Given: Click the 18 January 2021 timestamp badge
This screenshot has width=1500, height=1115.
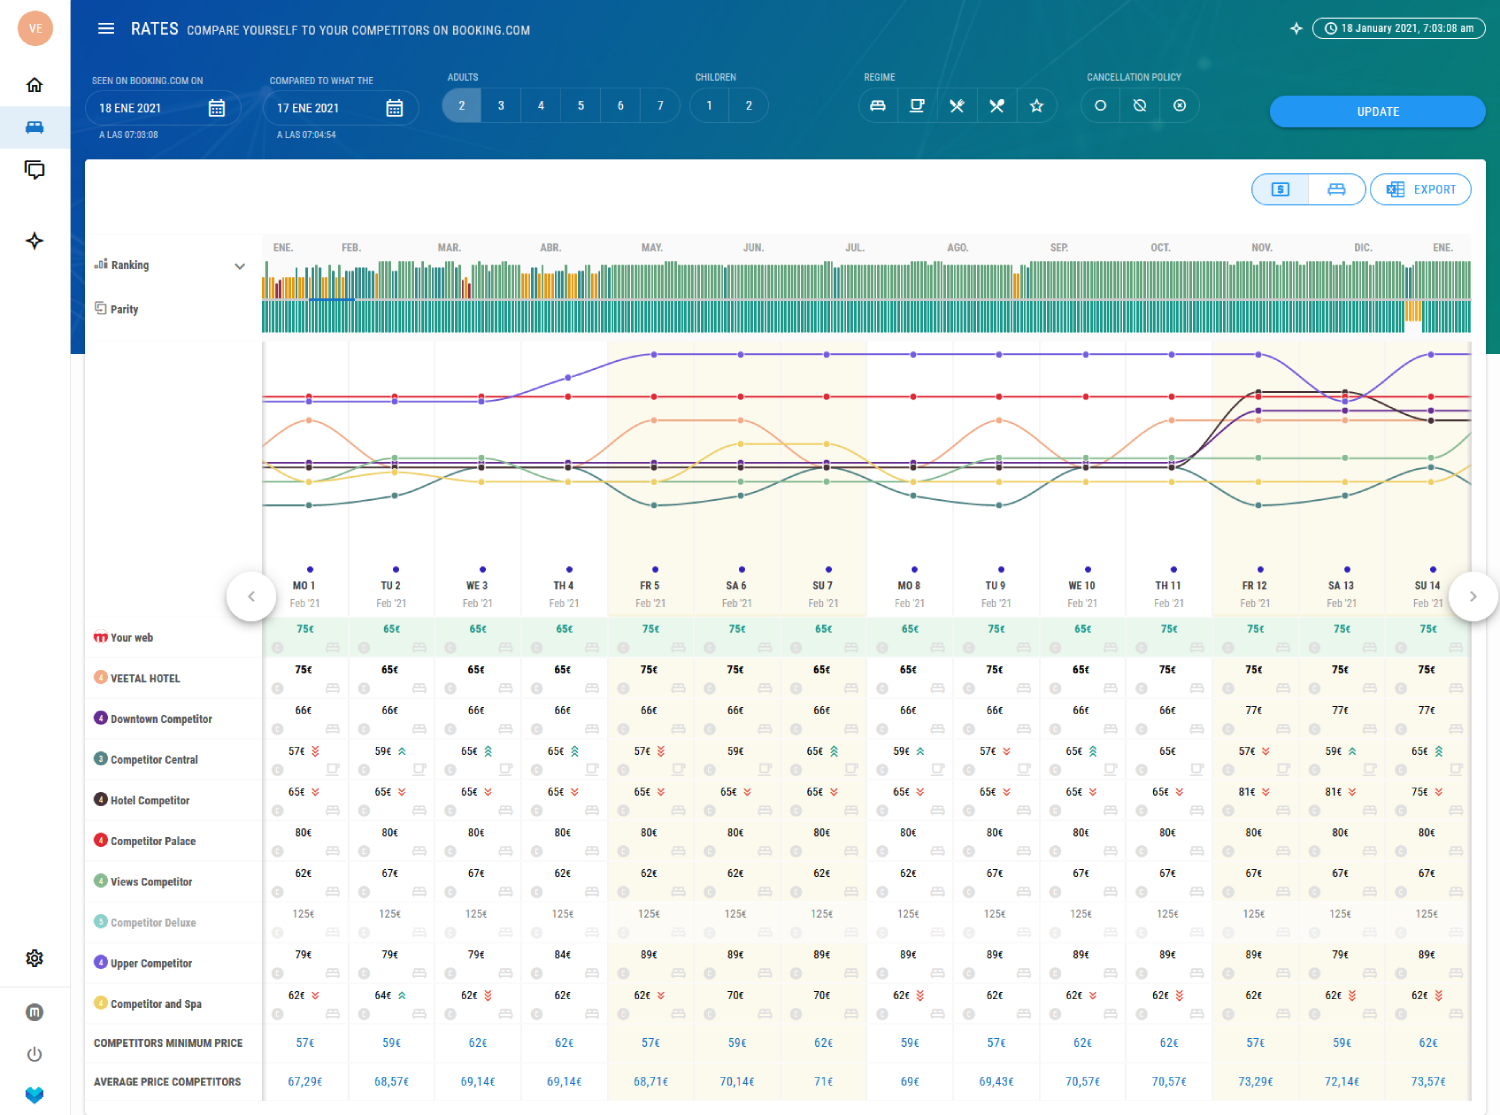Looking at the screenshot, I should [x=1399, y=29].
